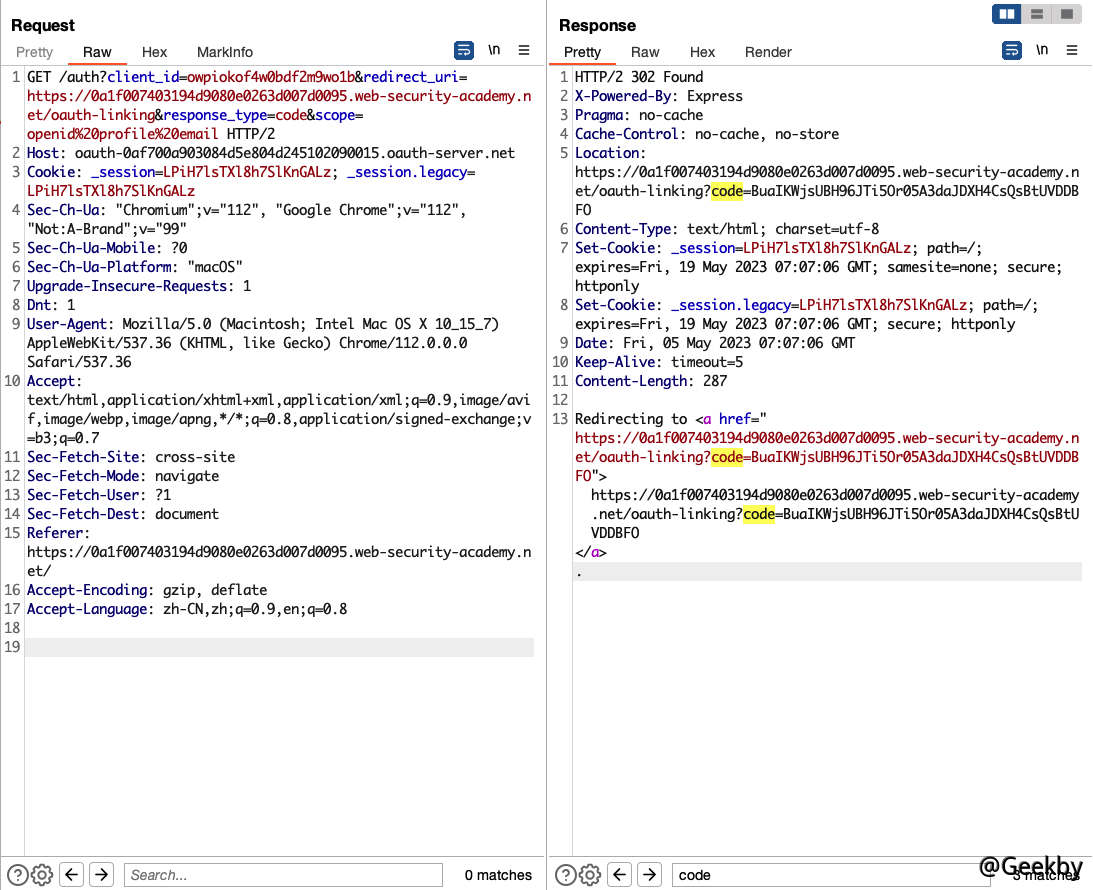Toggle word wrap in the Request panel
This screenshot has height=890, width=1093.
tap(464, 50)
